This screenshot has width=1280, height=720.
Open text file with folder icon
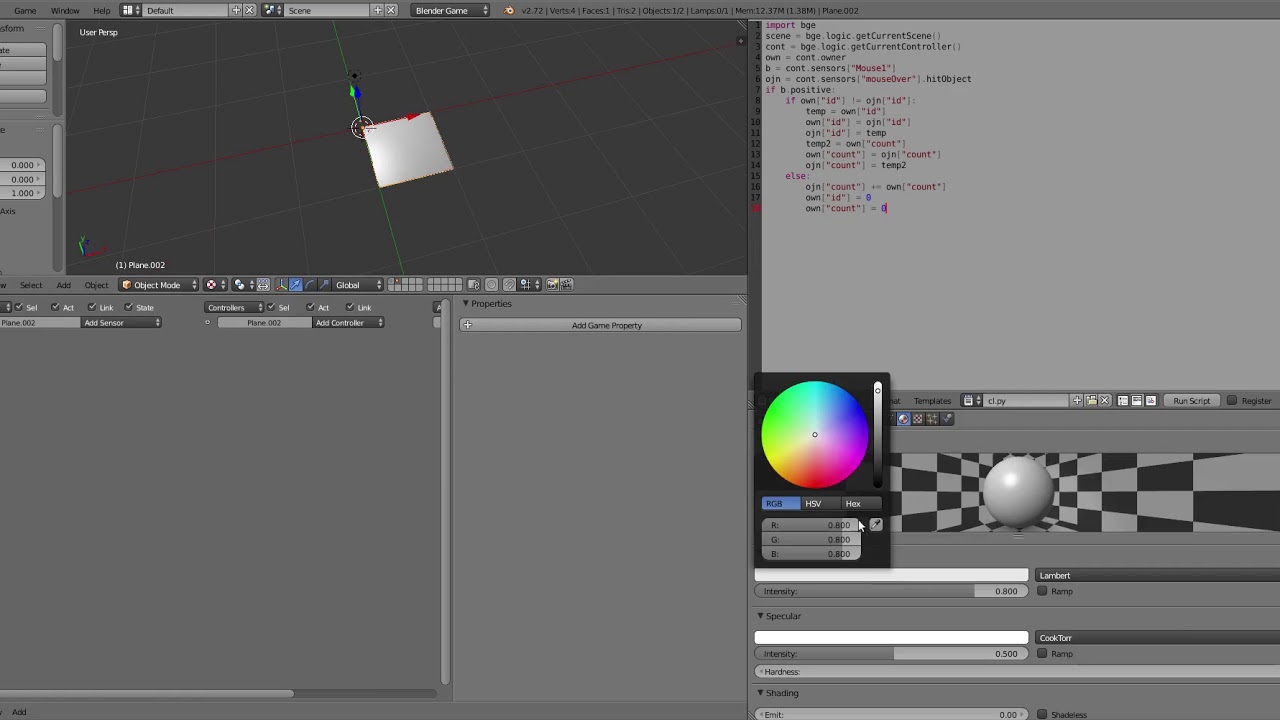1091,401
